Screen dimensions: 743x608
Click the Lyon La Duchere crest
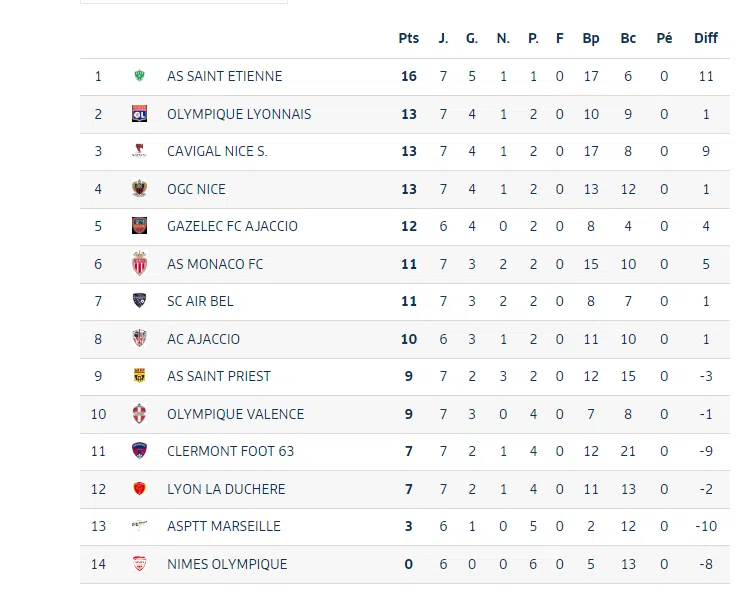[x=140, y=489]
